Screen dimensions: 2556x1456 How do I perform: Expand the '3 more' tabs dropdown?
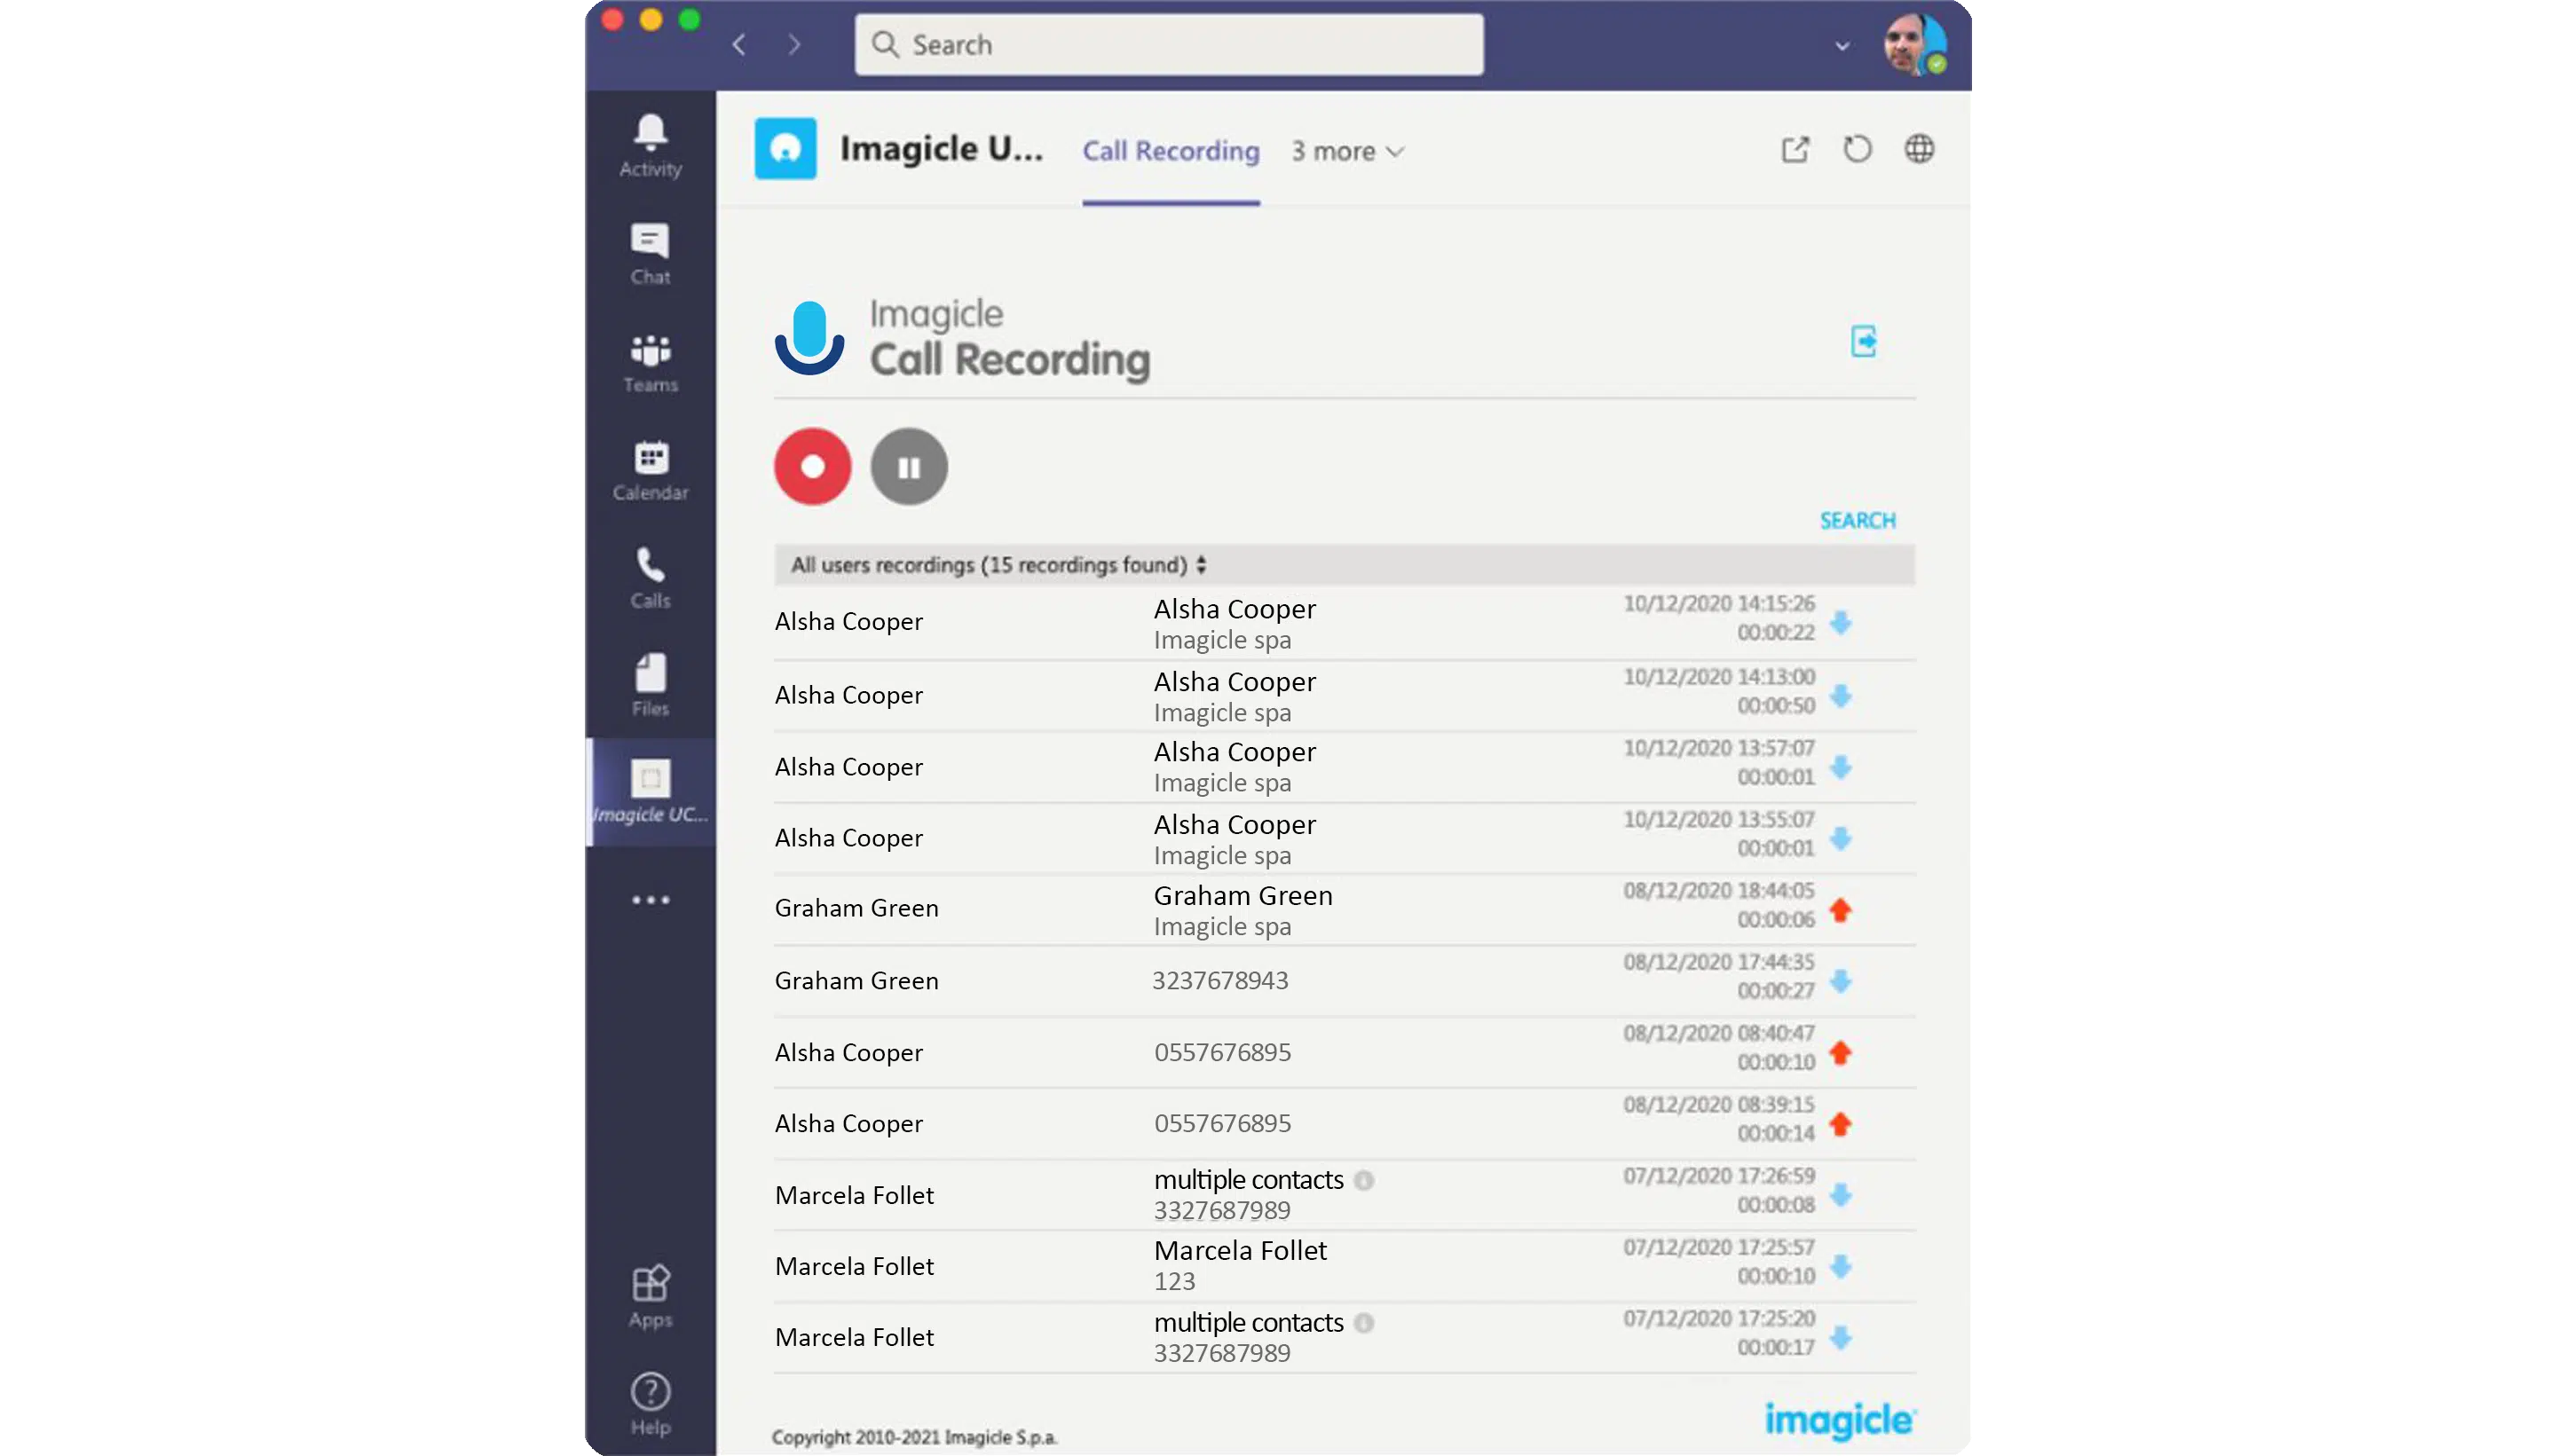tap(1347, 151)
